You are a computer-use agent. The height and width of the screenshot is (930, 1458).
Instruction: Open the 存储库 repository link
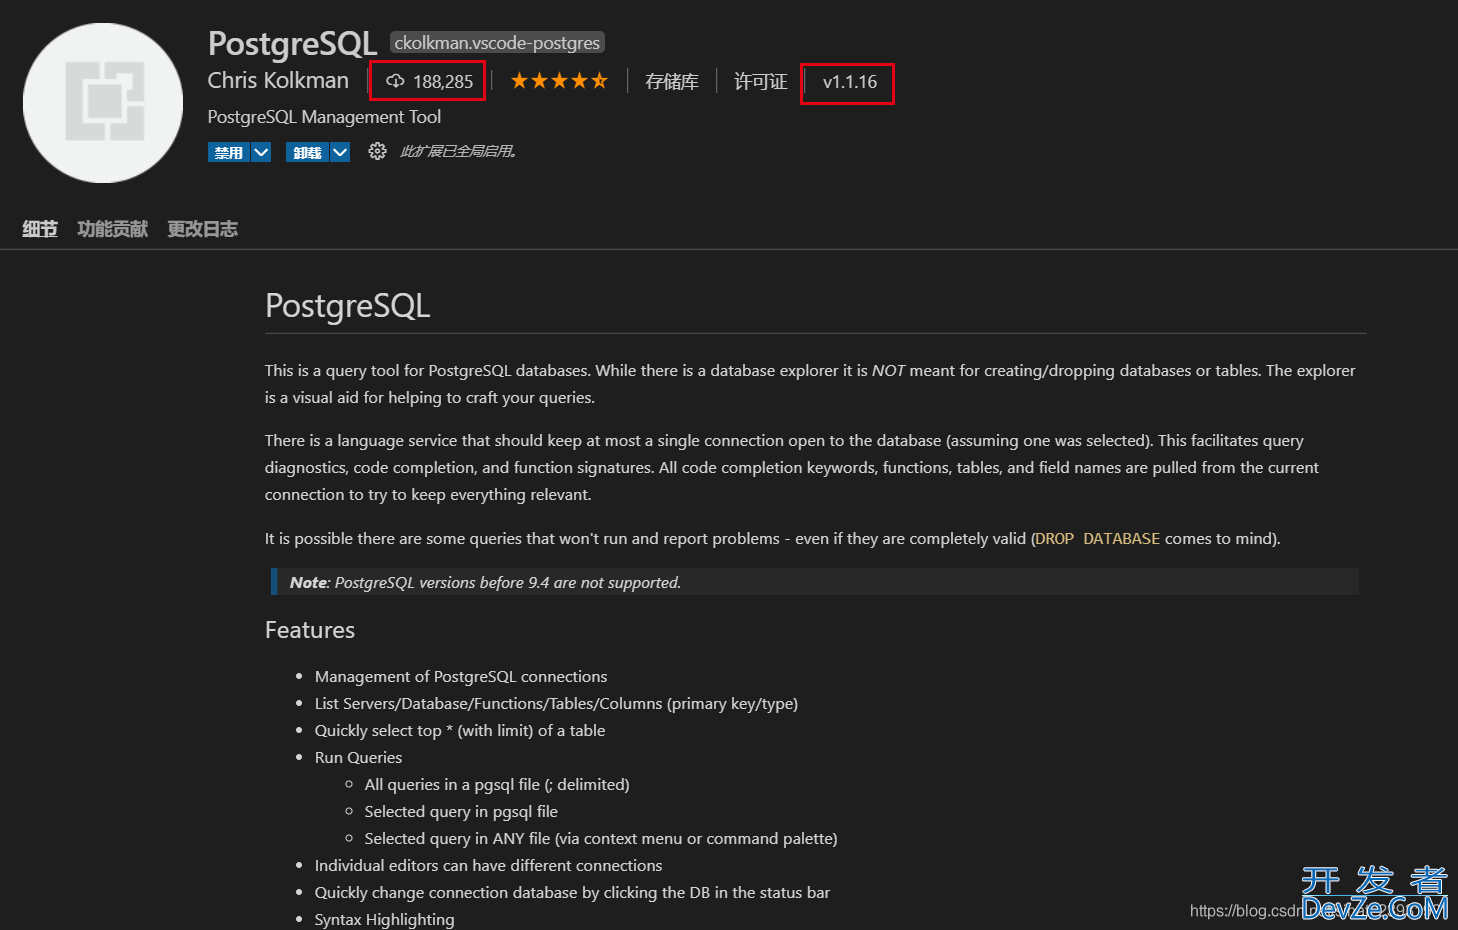tap(672, 81)
